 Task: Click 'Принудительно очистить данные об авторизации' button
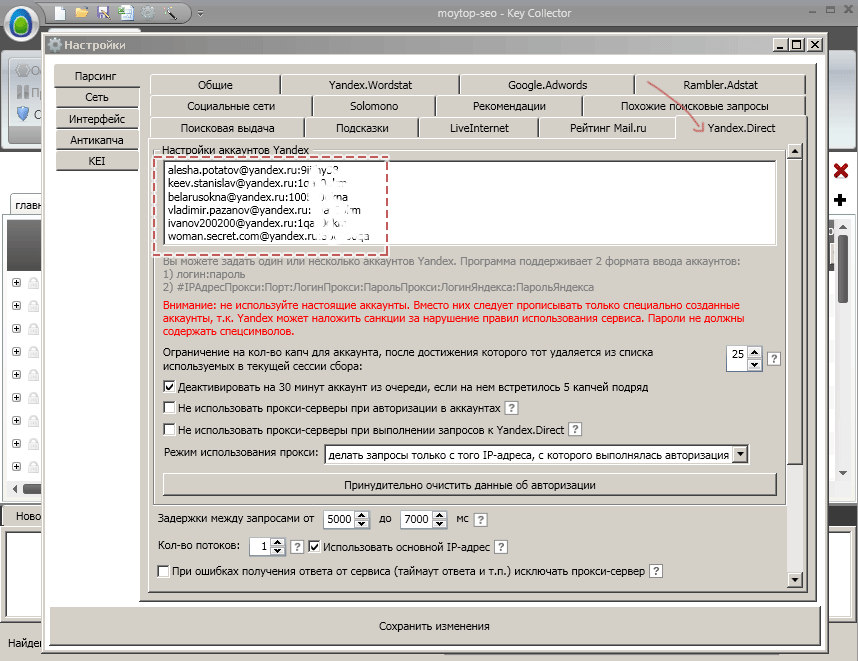pyautogui.click(x=469, y=485)
